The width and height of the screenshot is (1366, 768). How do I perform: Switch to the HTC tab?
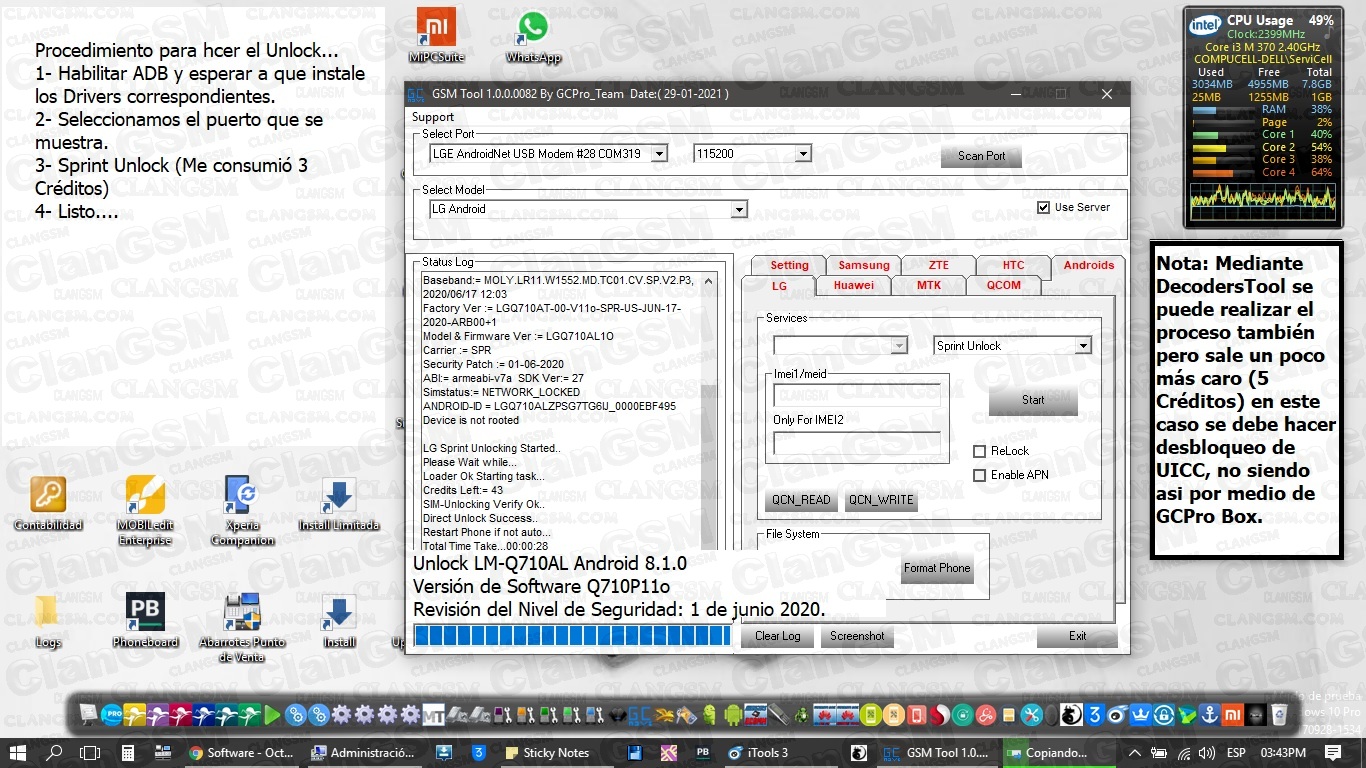1013,265
